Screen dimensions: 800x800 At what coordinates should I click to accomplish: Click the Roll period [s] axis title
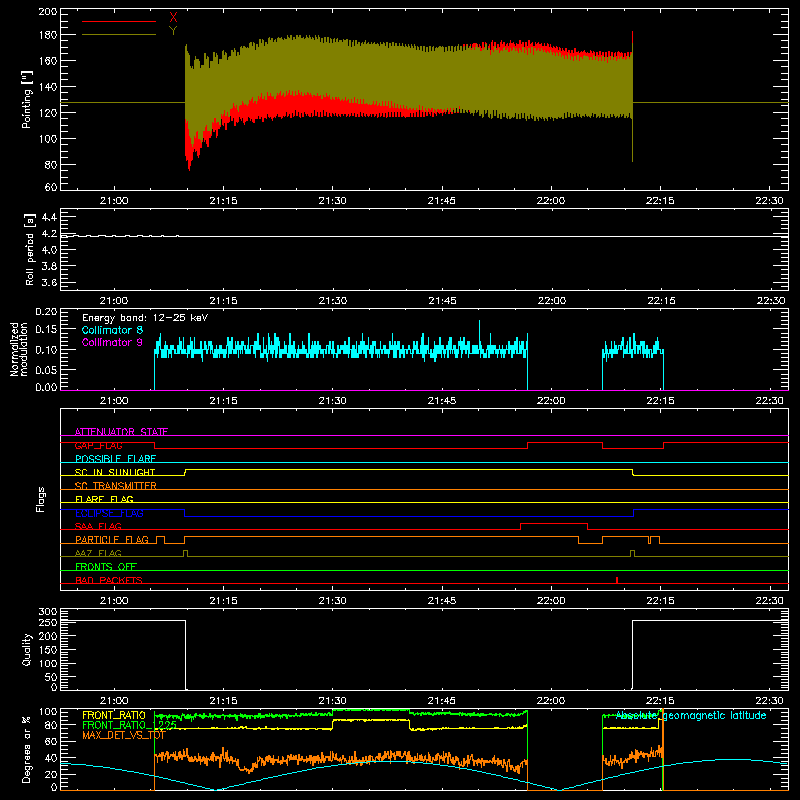pyautogui.click(x=29, y=249)
